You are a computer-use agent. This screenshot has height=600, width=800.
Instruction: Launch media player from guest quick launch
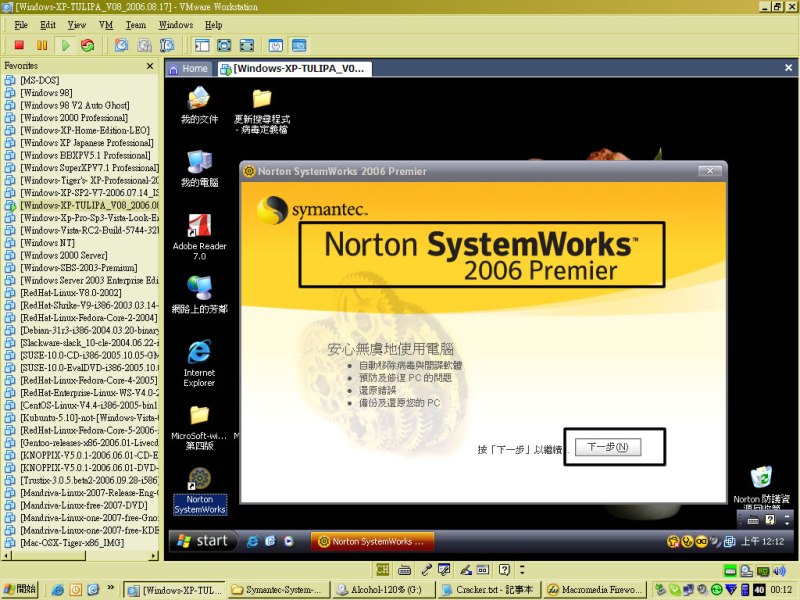[289, 541]
